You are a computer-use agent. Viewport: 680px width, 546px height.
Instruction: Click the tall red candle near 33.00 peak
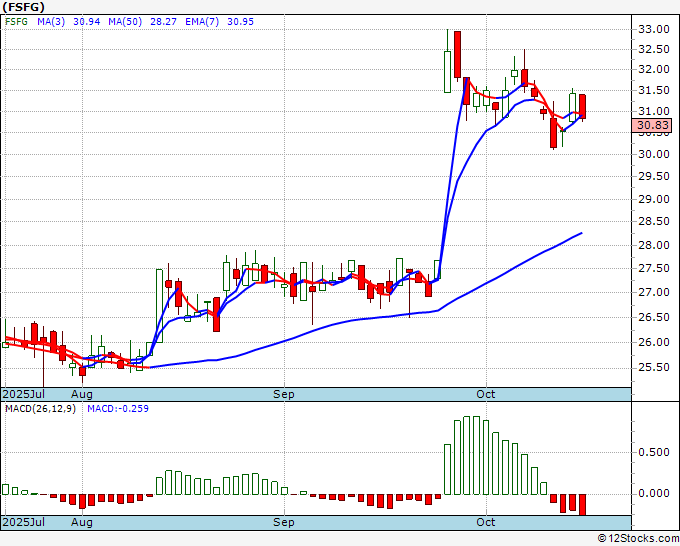(457, 54)
